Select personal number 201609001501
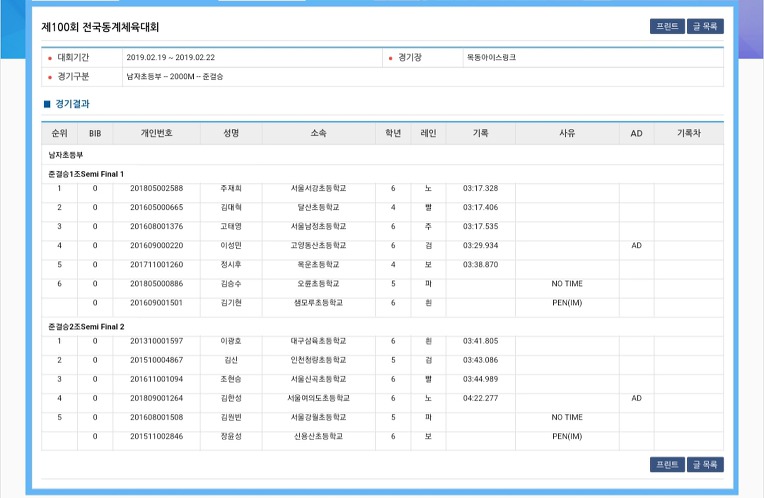The width and height of the screenshot is (764, 498). (156, 303)
